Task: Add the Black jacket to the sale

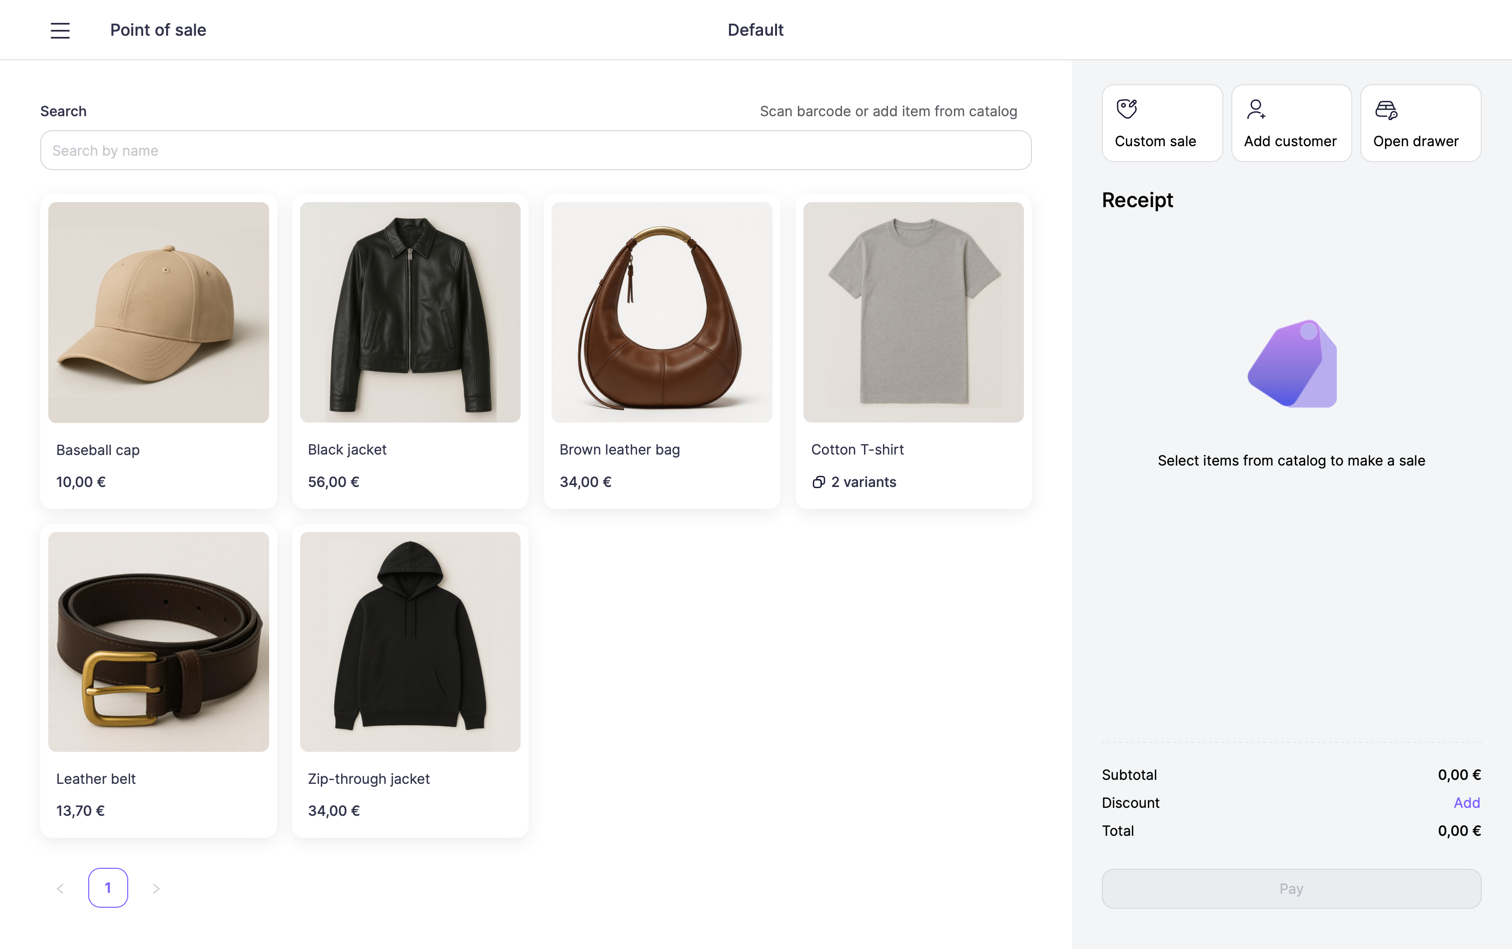Action: [x=410, y=312]
